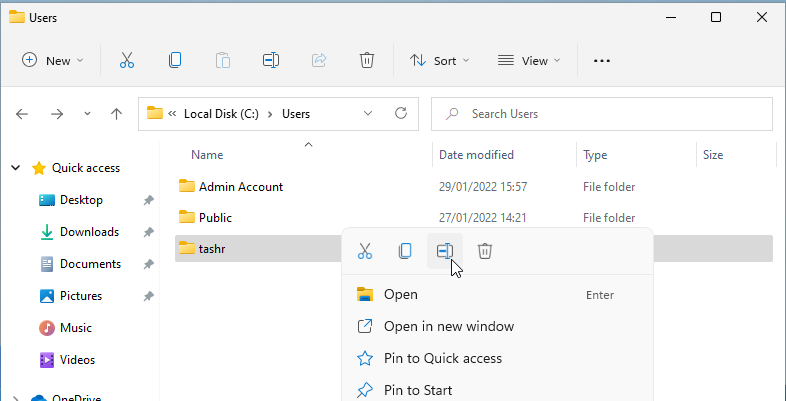Select Pin to Quick access
Screen dimensions: 786x401
[x=443, y=358]
